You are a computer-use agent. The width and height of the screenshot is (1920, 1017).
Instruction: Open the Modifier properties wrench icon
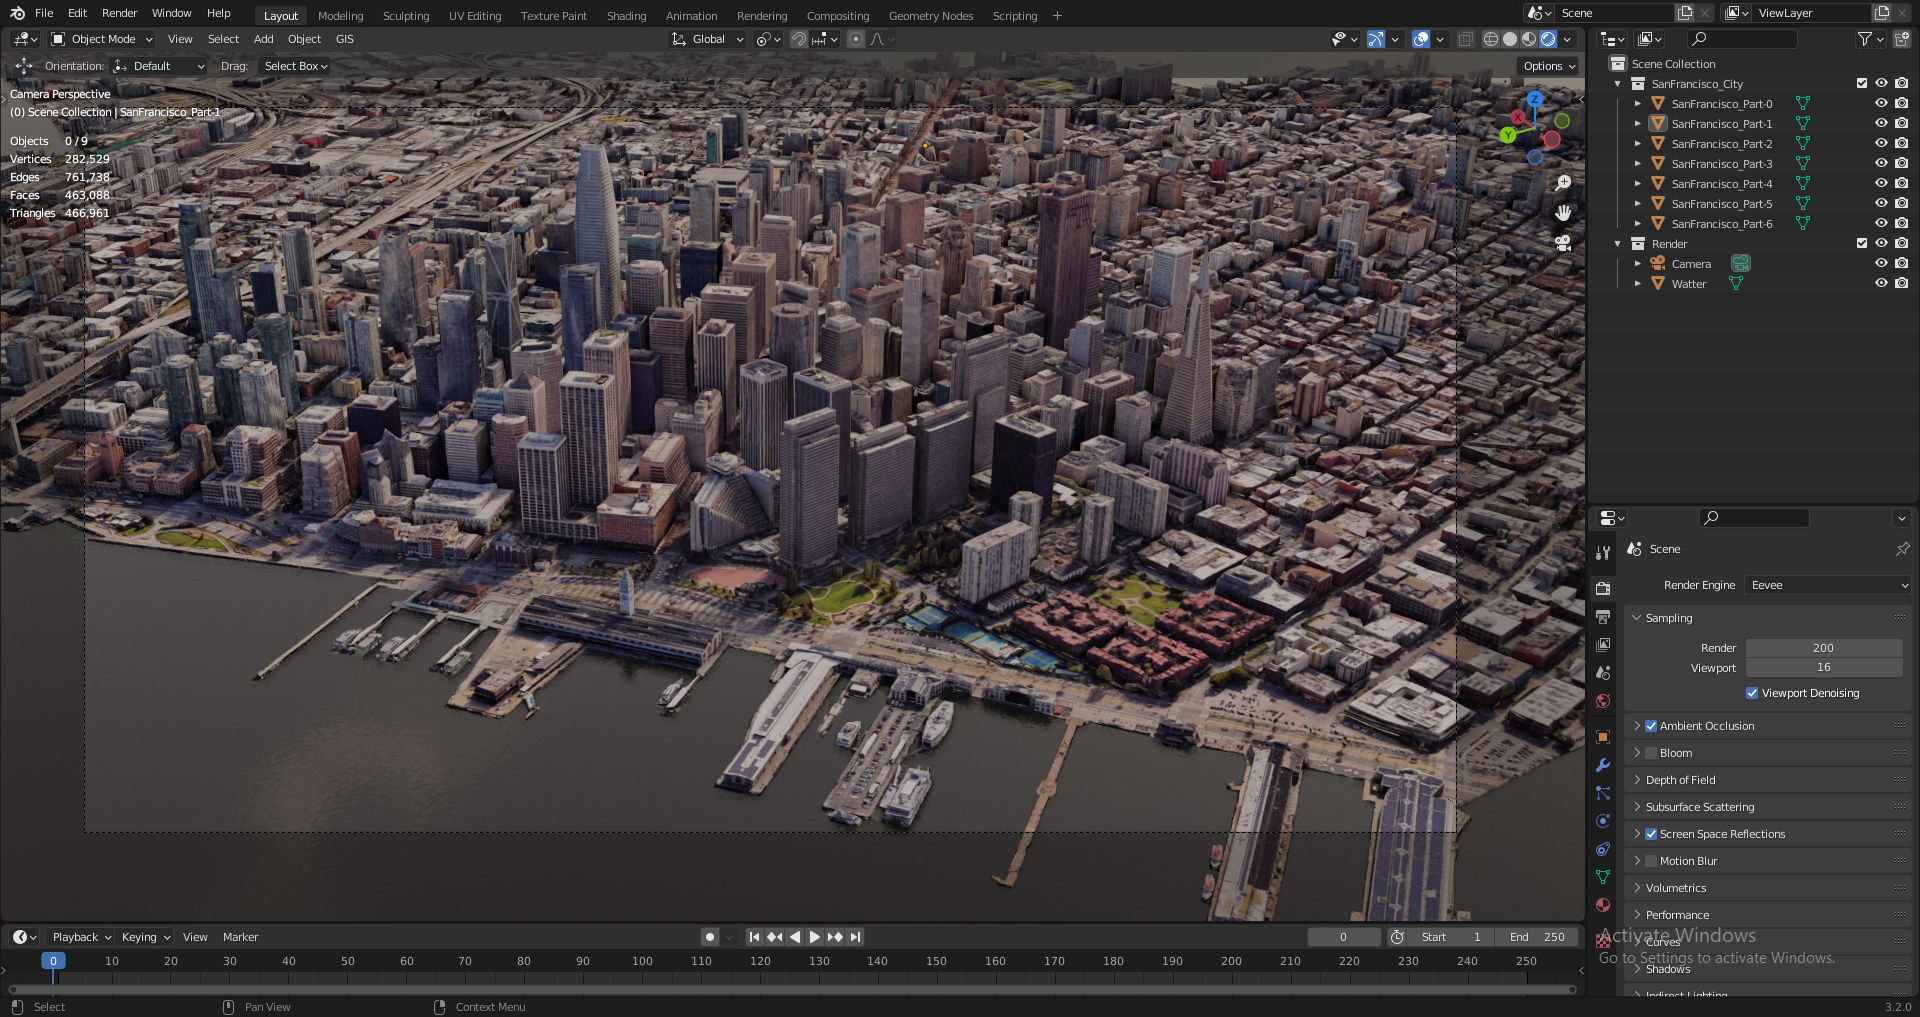pyautogui.click(x=1603, y=765)
